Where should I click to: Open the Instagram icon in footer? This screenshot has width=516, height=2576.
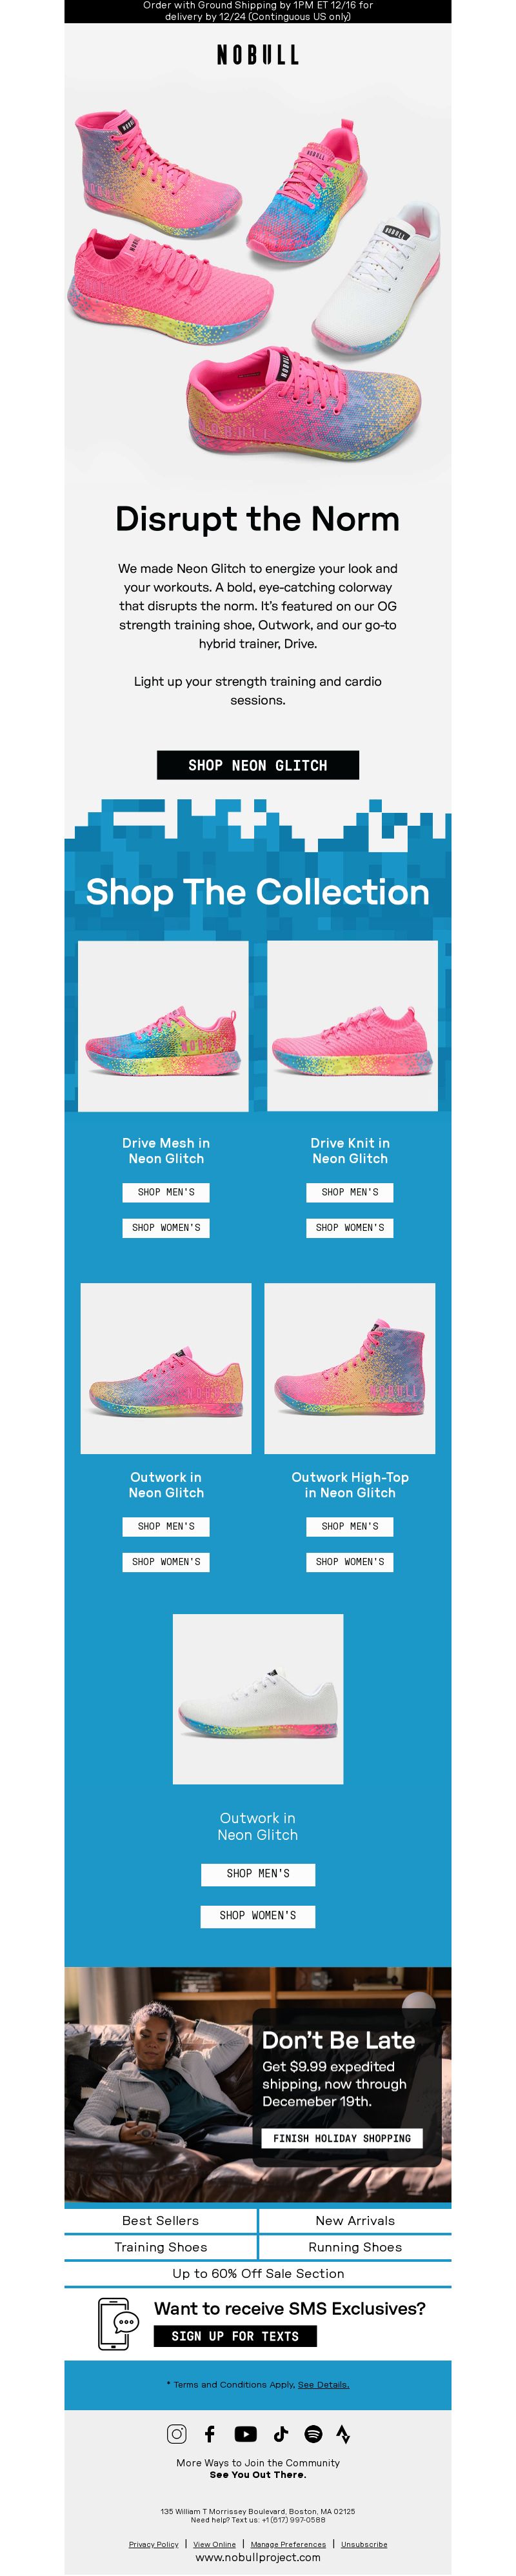(x=176, y=2434)
